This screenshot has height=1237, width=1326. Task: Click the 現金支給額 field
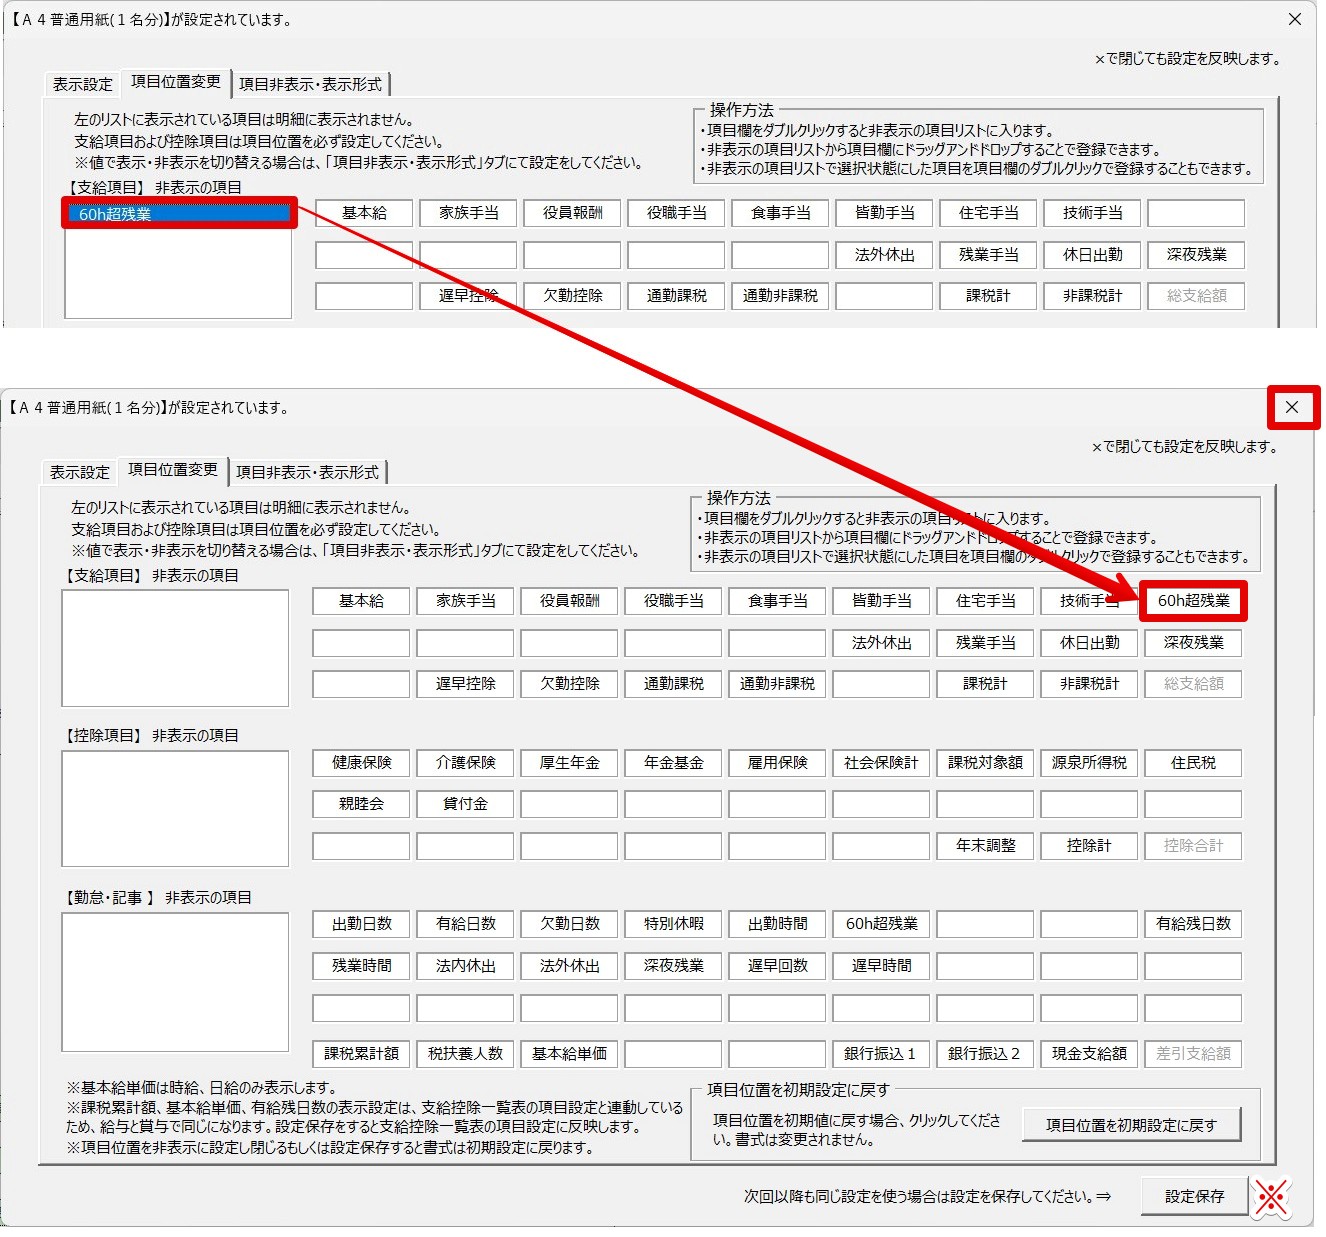pyautogui.click(x=1089, y=1054)
